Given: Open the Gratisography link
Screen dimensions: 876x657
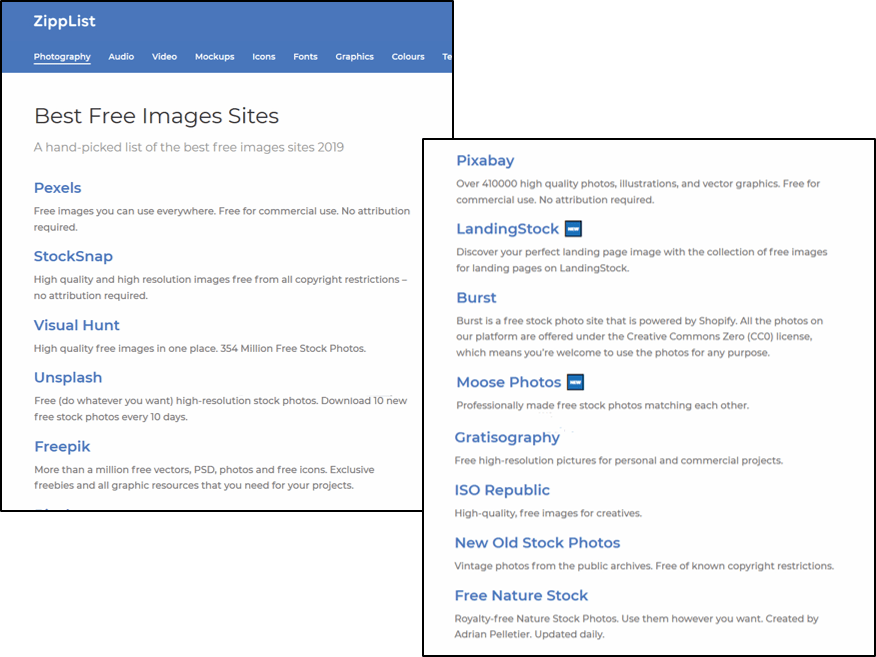Looking at the screenshot, I should tap(507, 438).
